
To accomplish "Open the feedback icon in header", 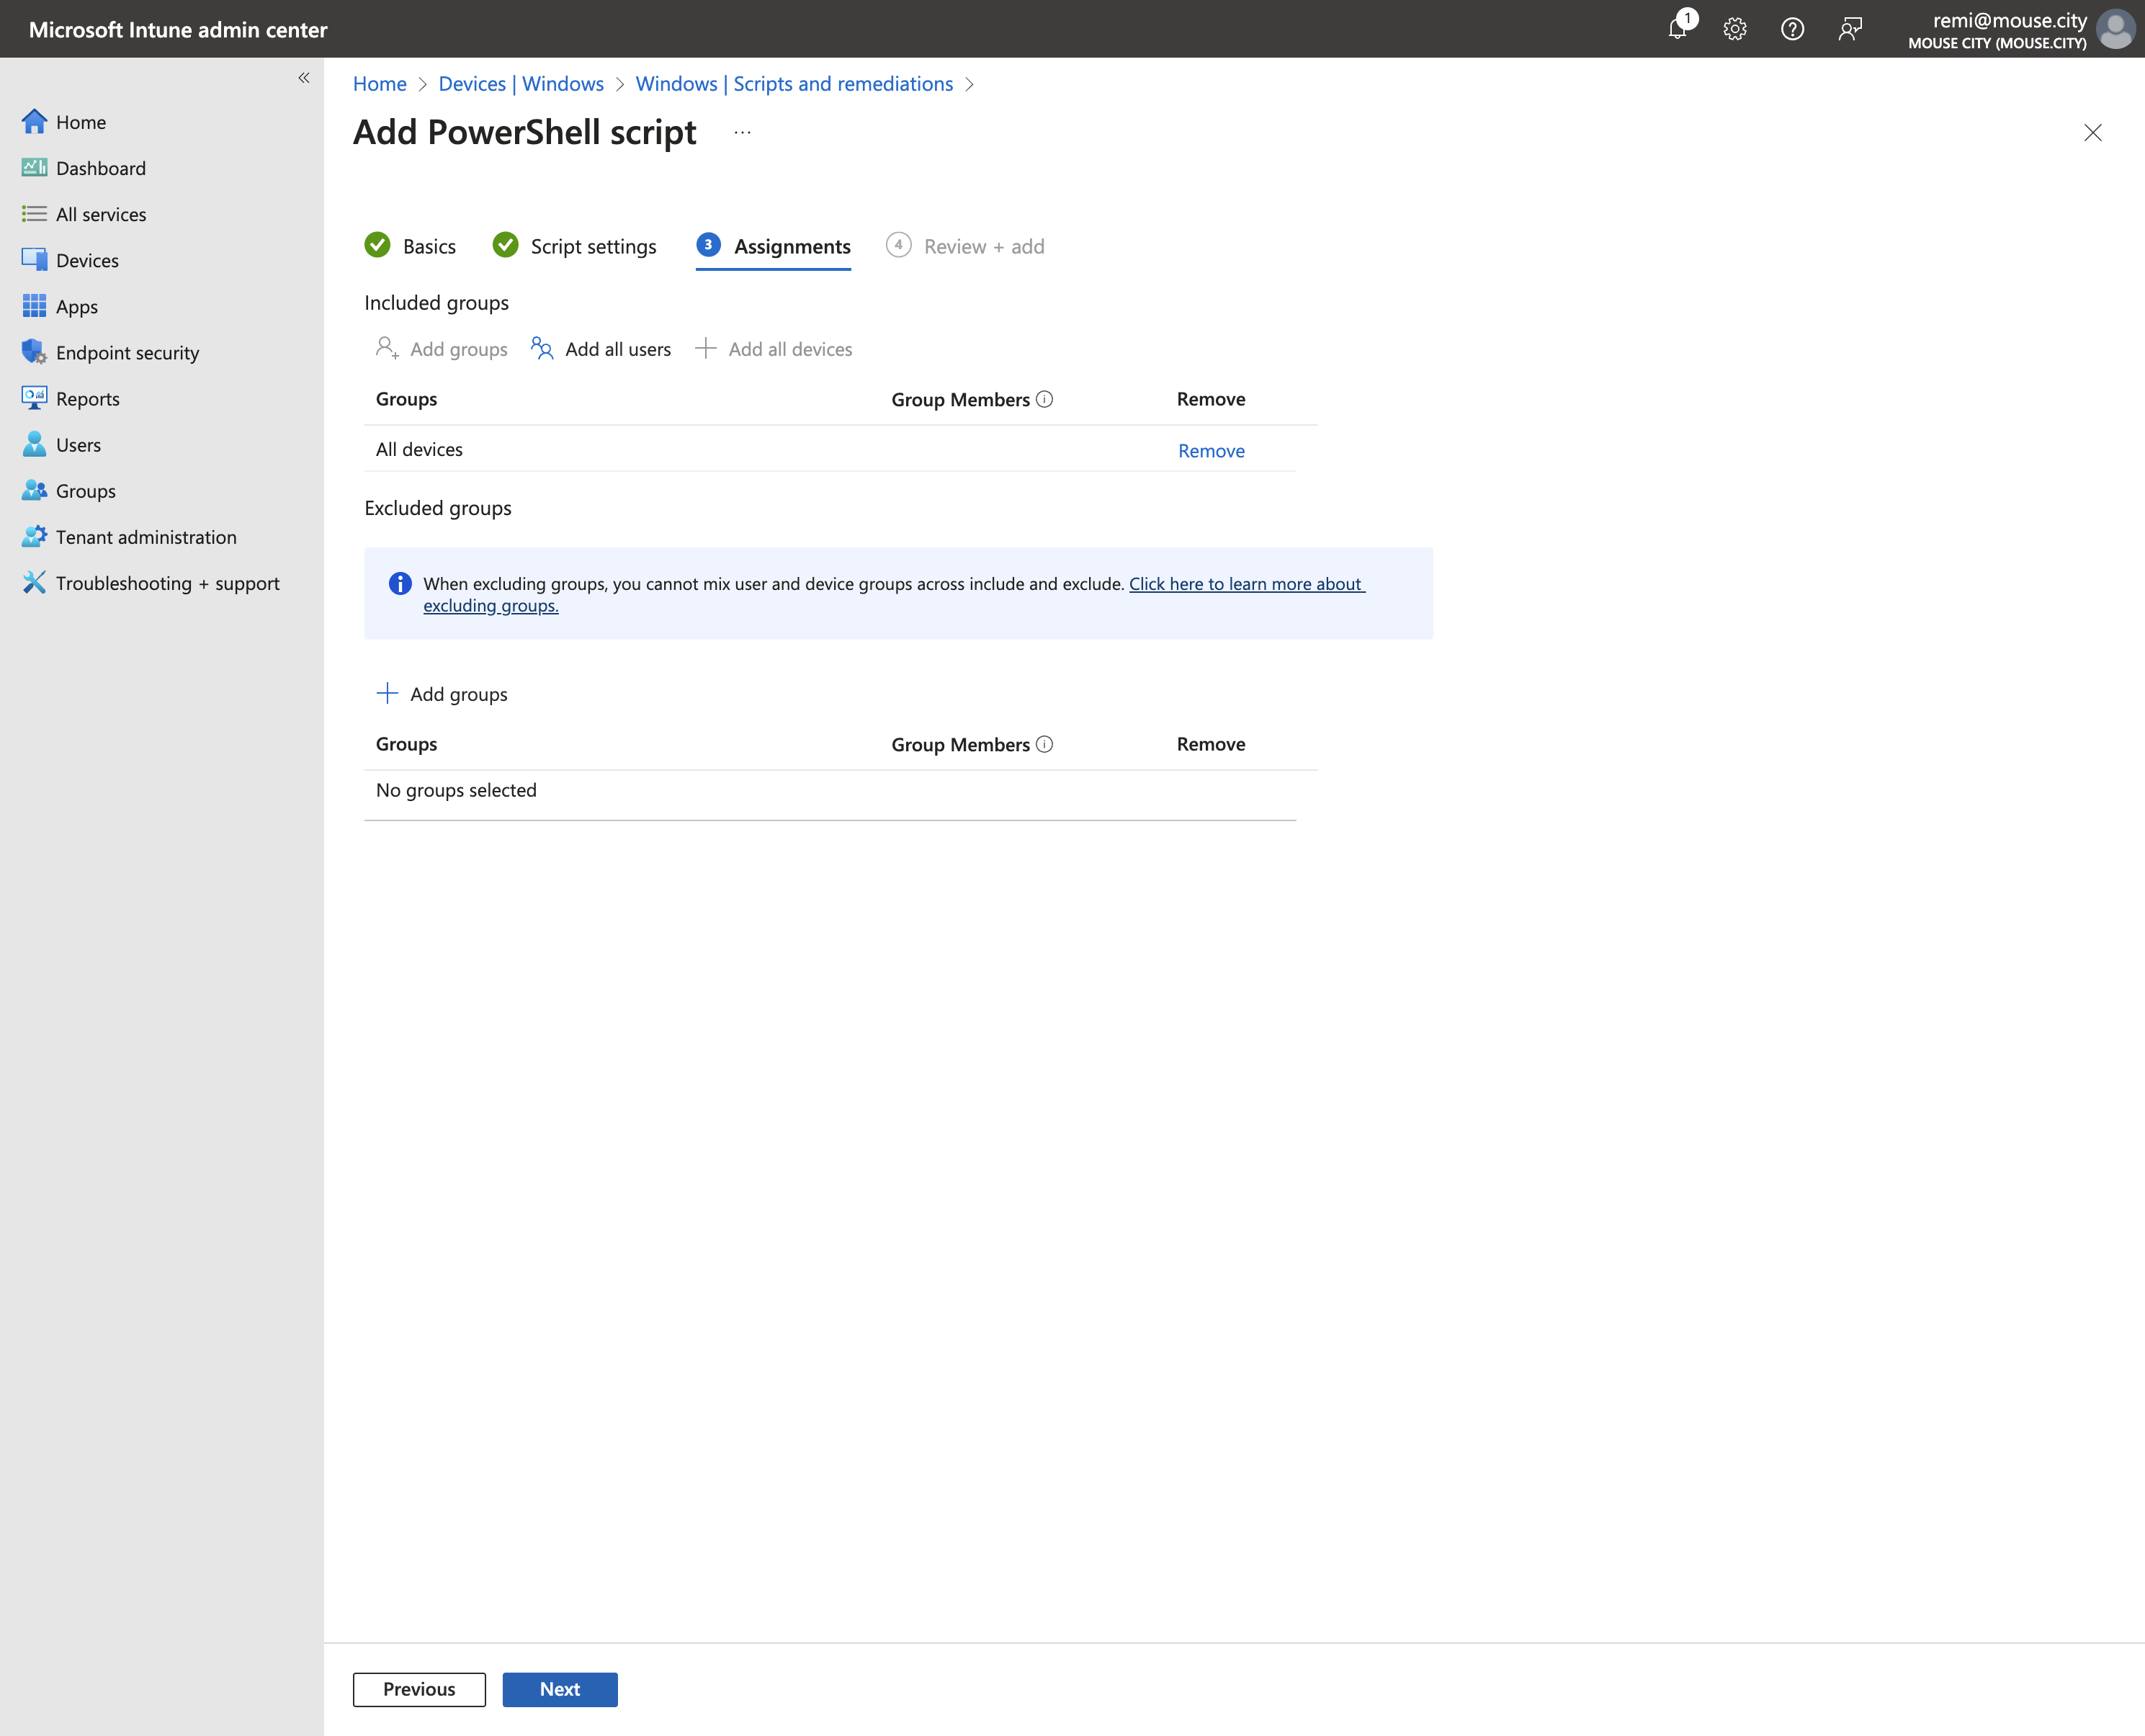I will click(1850, 29).
